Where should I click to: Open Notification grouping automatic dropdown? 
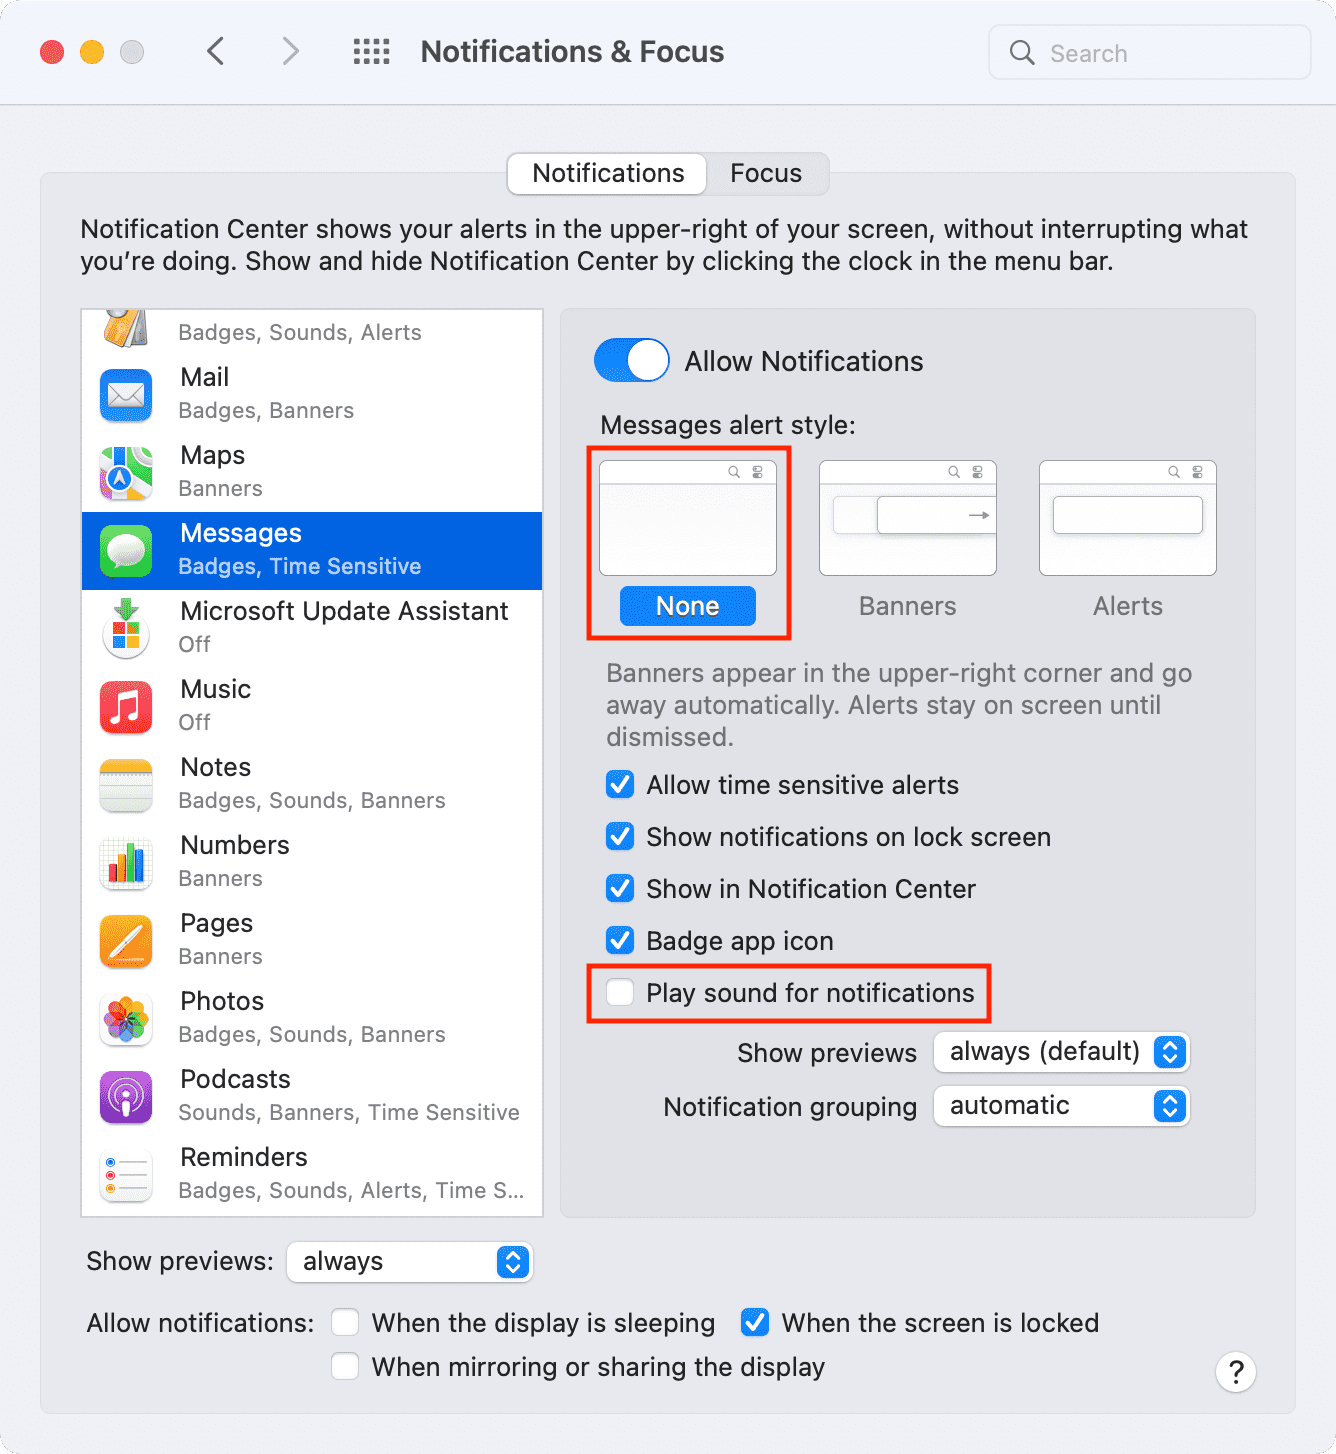(x=1061, y=1106)
